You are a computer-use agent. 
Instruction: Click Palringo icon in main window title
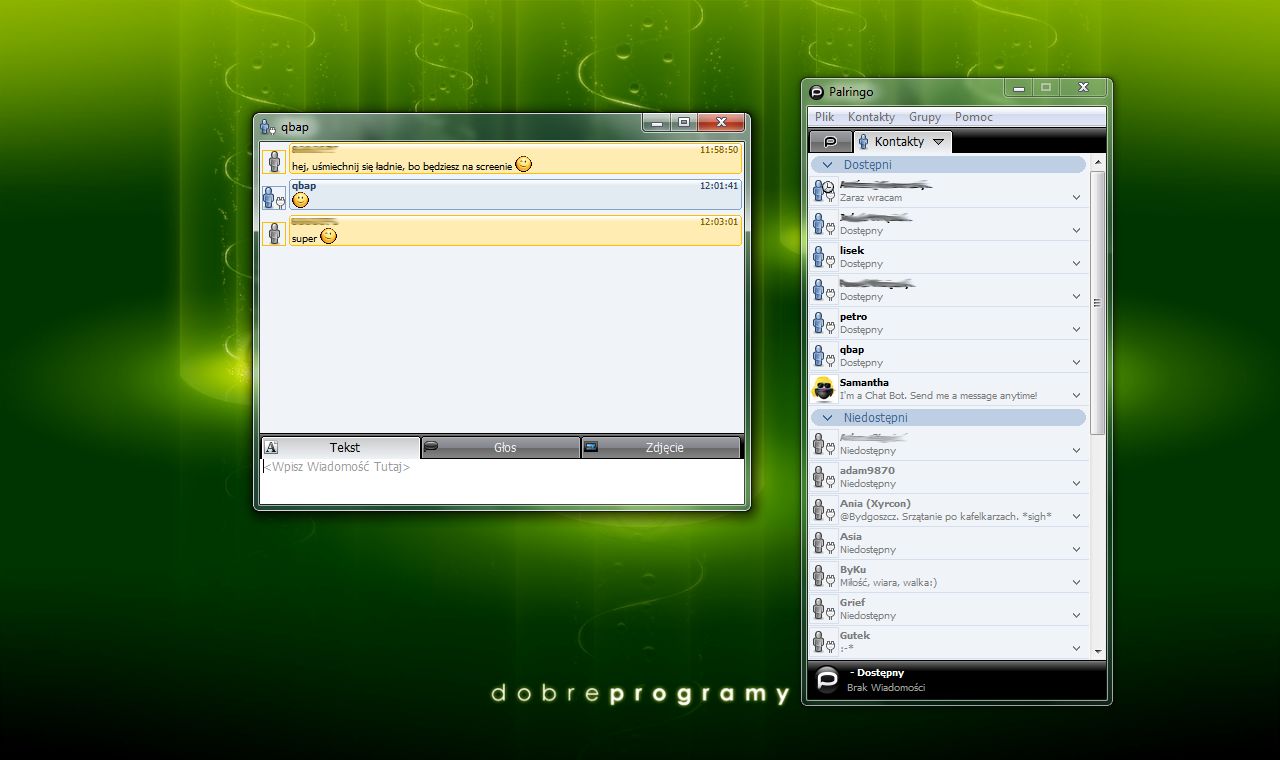click(817, 92)
